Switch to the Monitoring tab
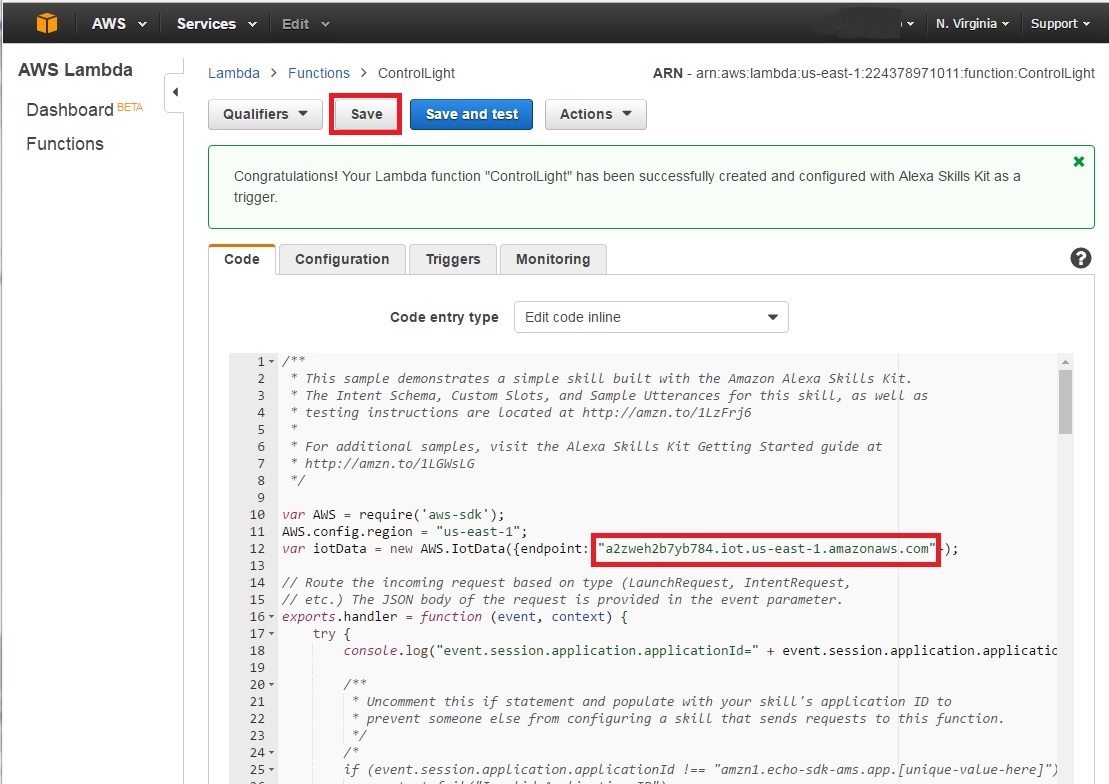Image resolution: width=1109 pixels, height=784 pixels. pos(553,259)
